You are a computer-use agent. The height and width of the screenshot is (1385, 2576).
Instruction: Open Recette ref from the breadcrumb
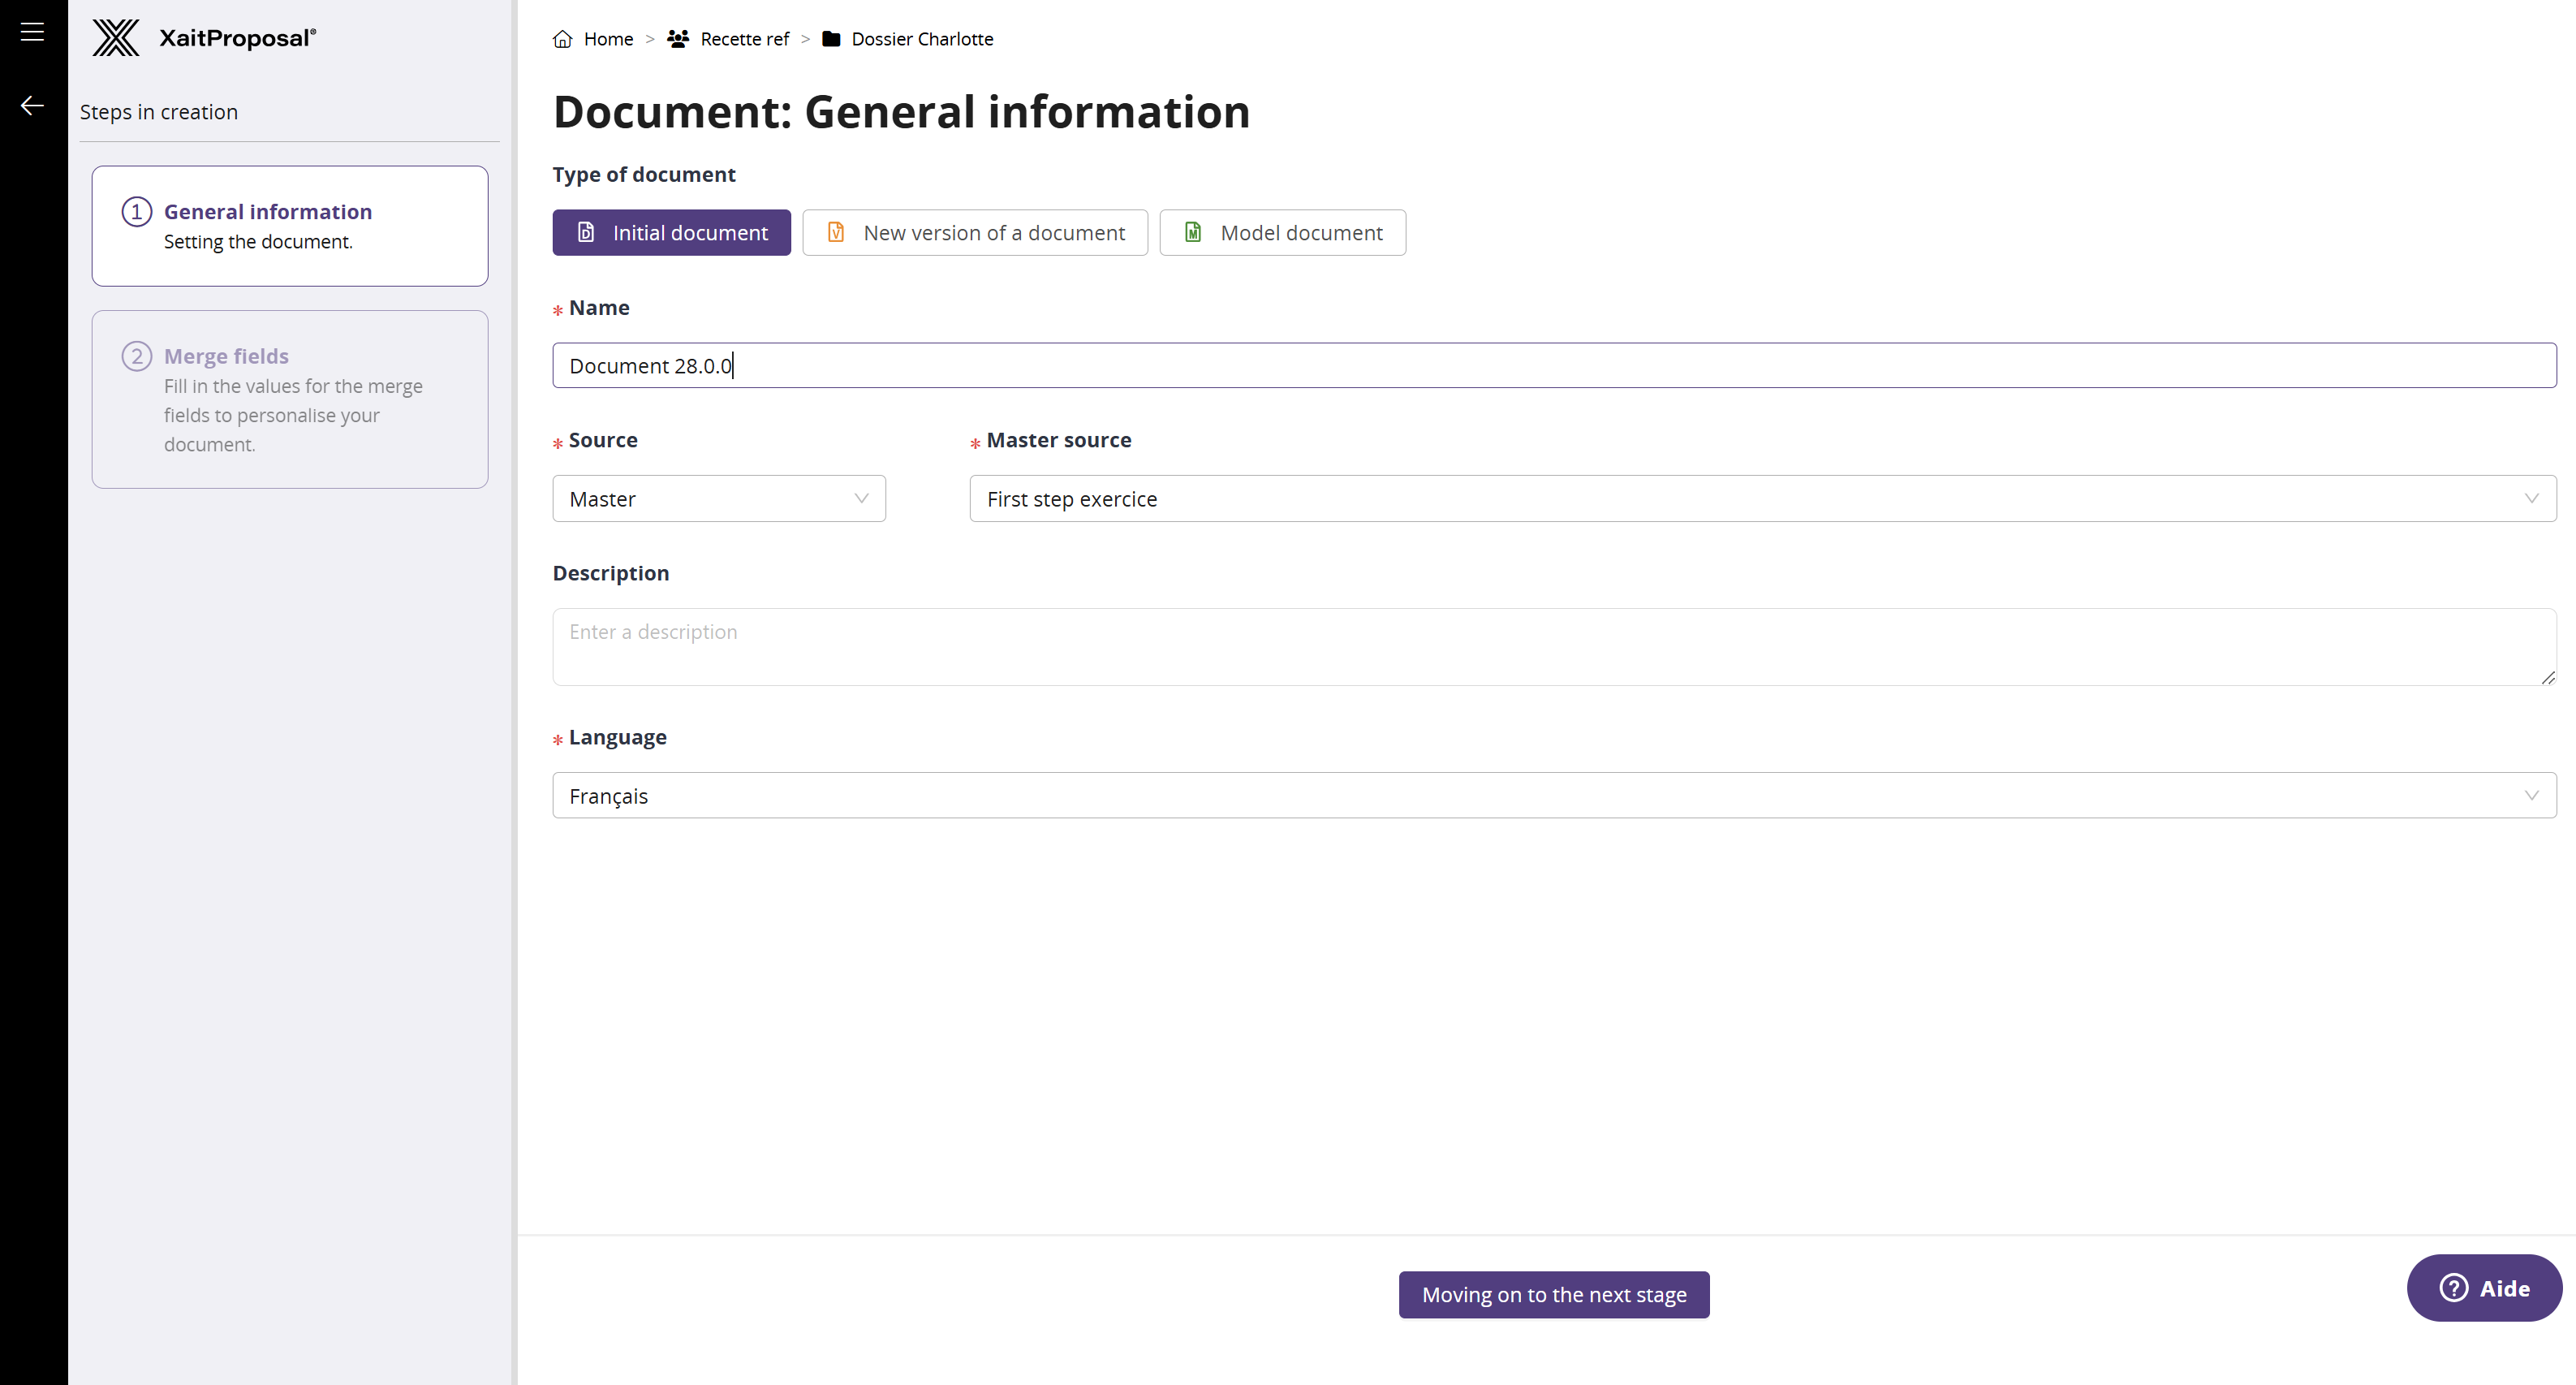(x=744, y=38)
